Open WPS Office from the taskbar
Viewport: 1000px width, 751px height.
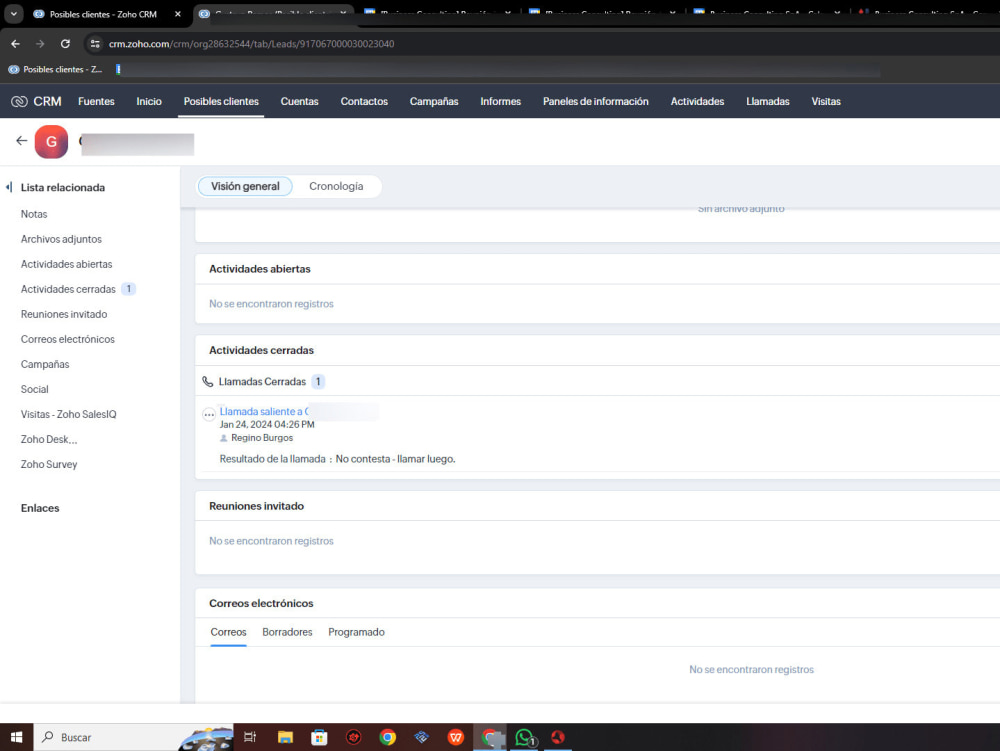455,737
